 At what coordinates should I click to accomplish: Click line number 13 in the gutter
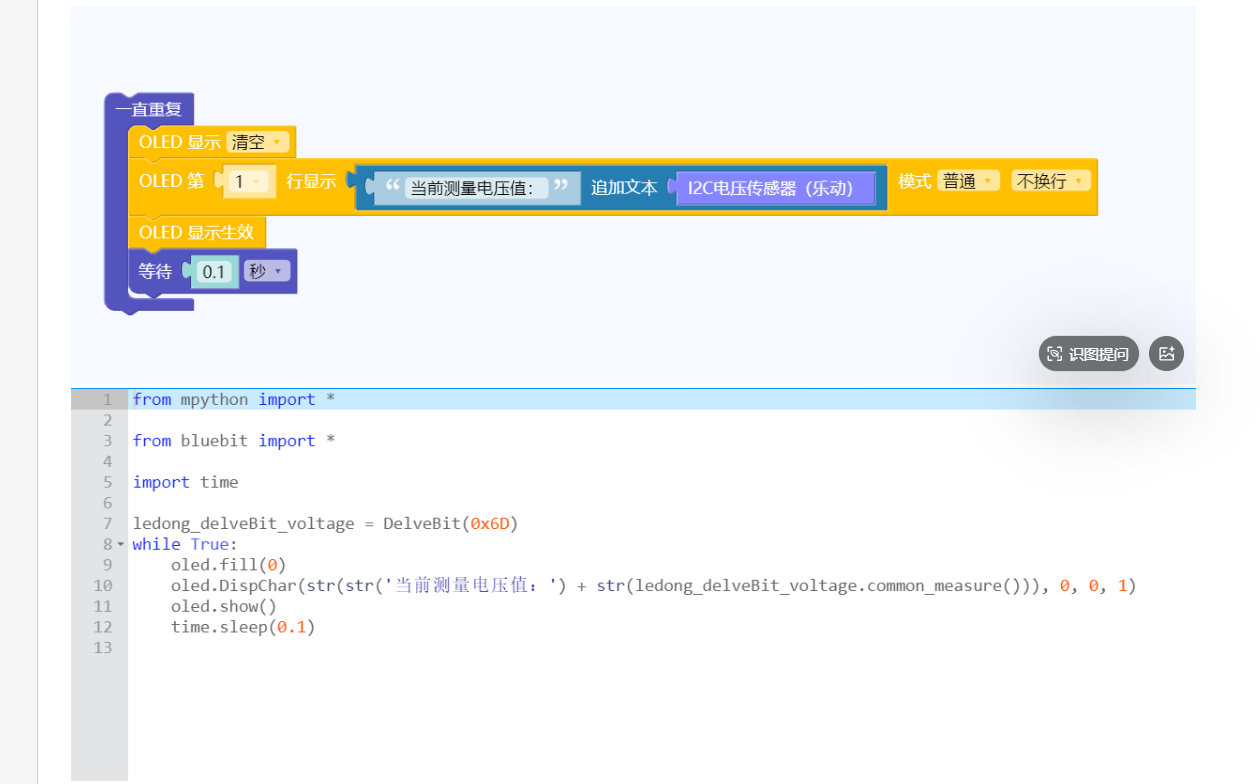point(103,648)
